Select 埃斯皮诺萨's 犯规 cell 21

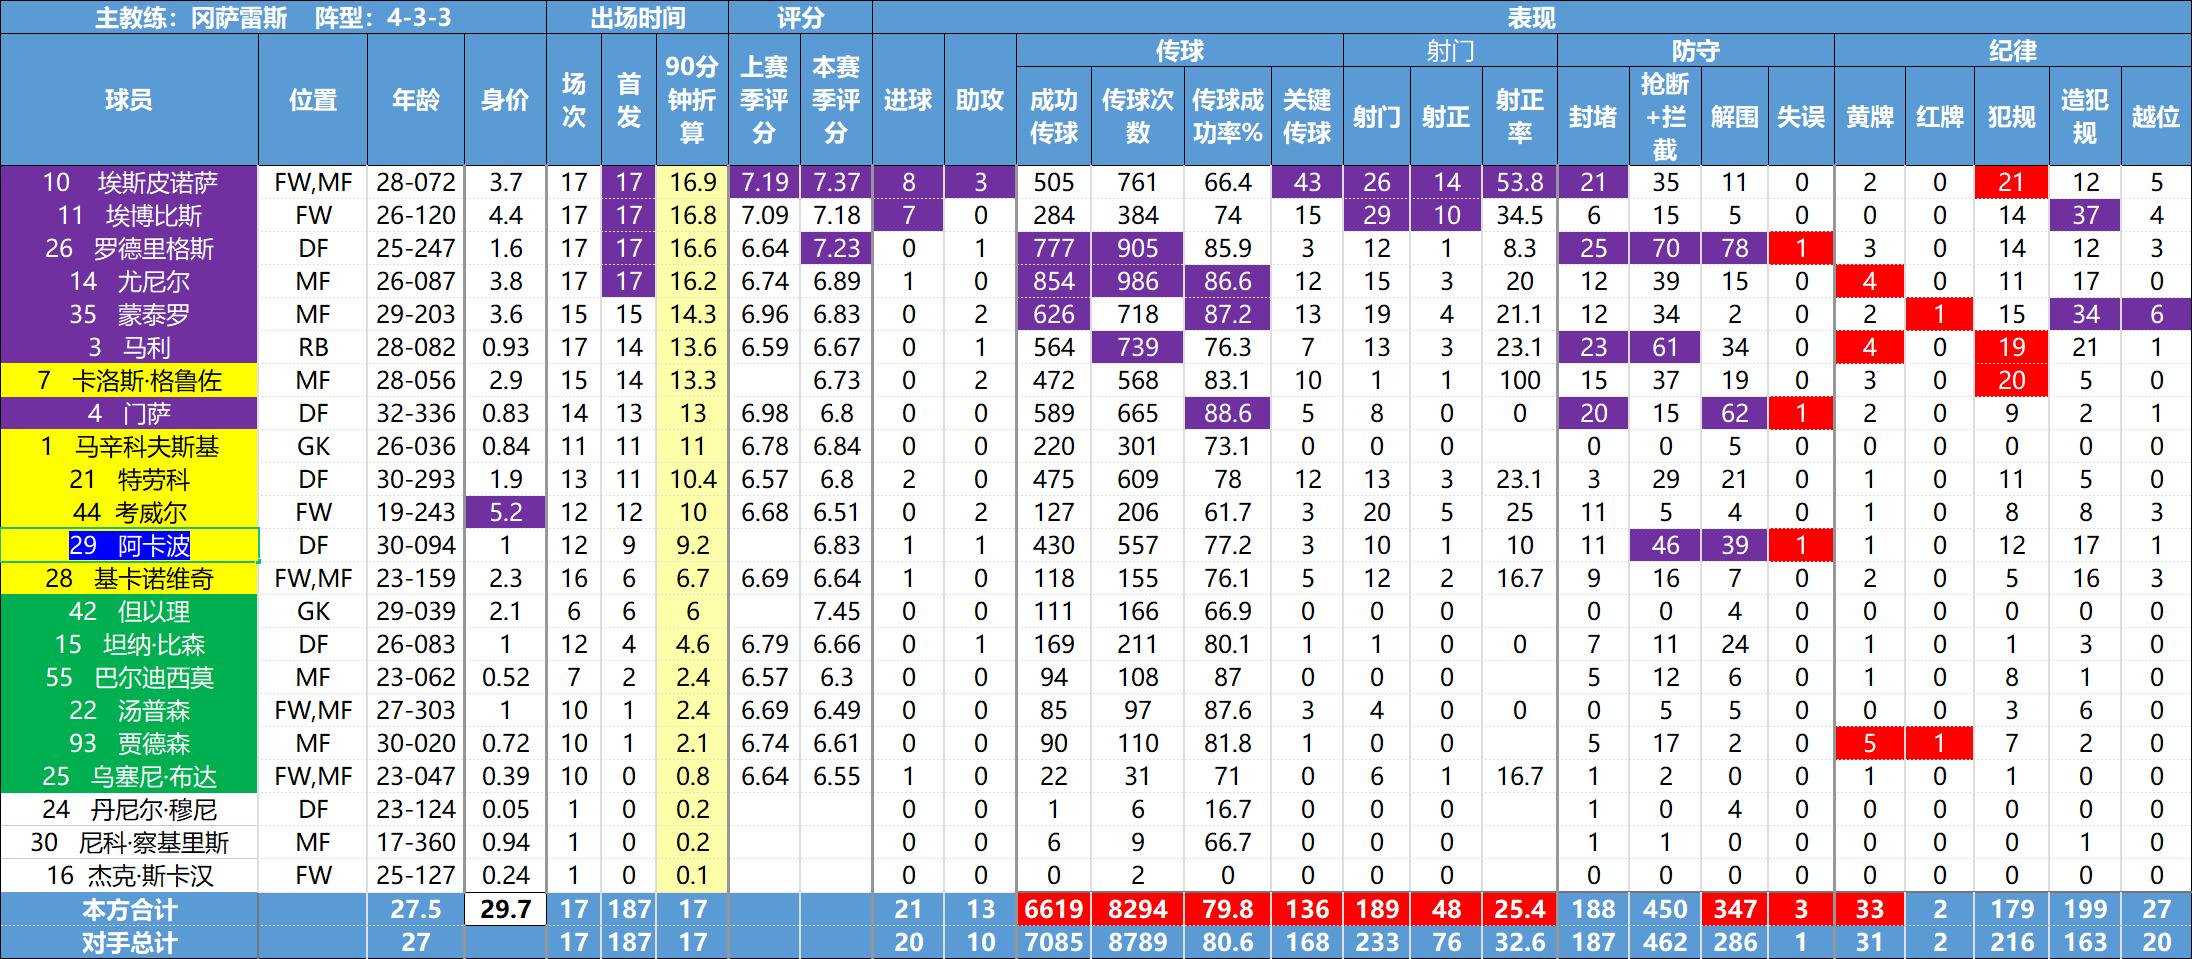coord(2011,182)
